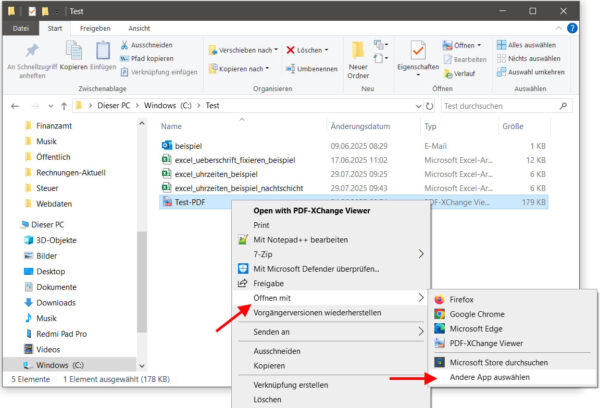Open Rechnungen-Aktuell in the sidebar

pyautogui.click(x=70, y=173)
